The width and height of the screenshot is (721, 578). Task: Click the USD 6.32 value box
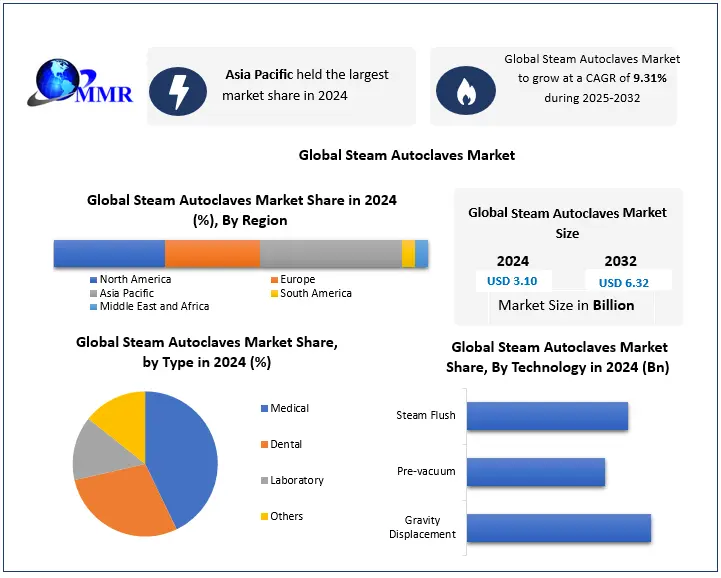(623, 282)
